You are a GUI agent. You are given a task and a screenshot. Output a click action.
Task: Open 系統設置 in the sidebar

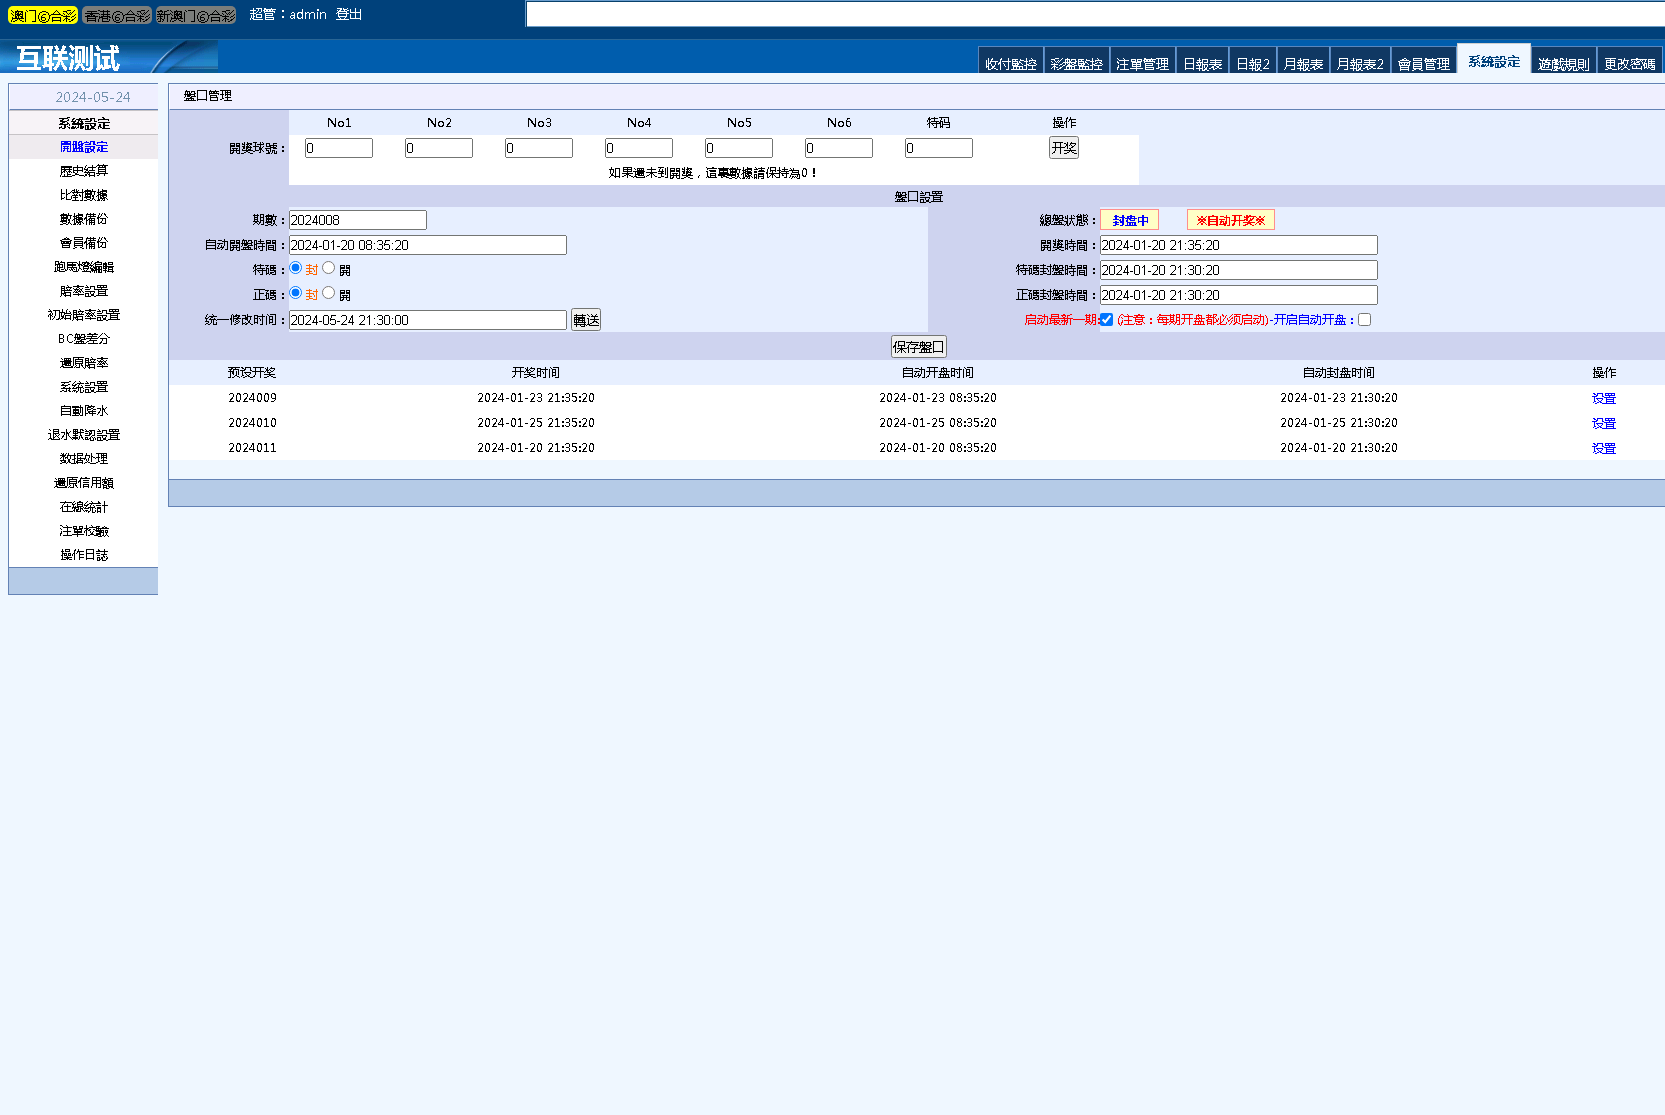click(x=84, y=387)
